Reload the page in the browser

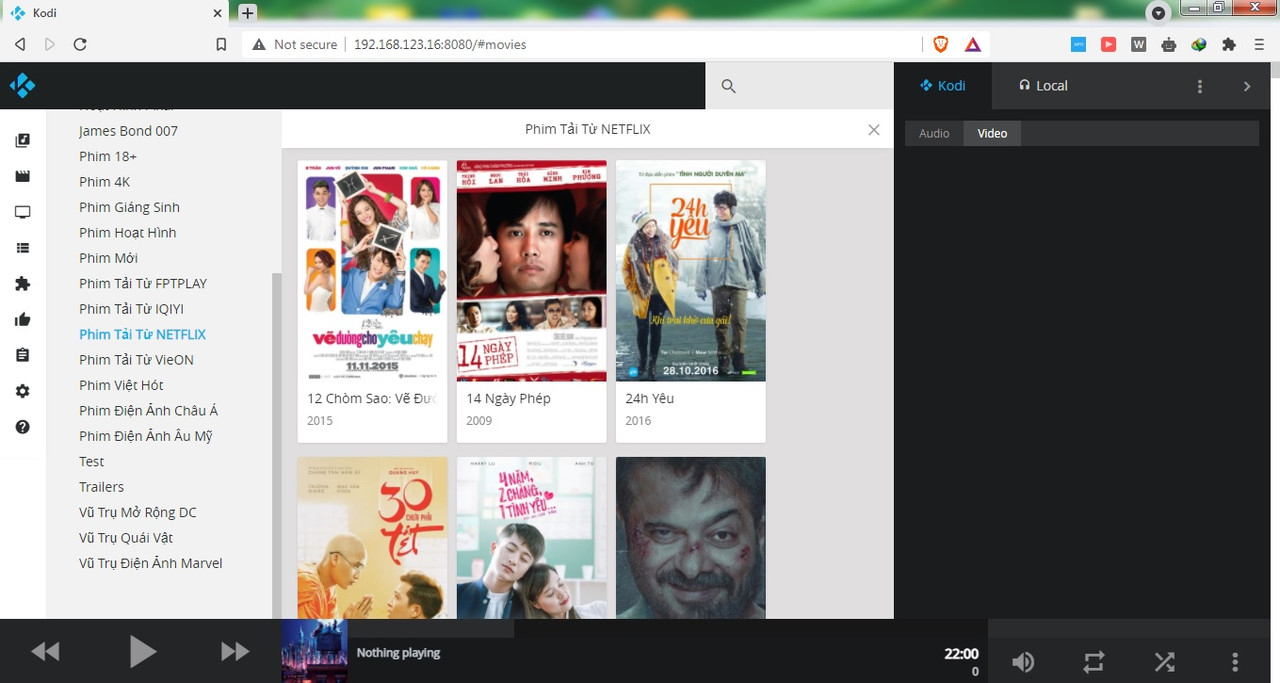pyautogui.click(x=80, y=44)
